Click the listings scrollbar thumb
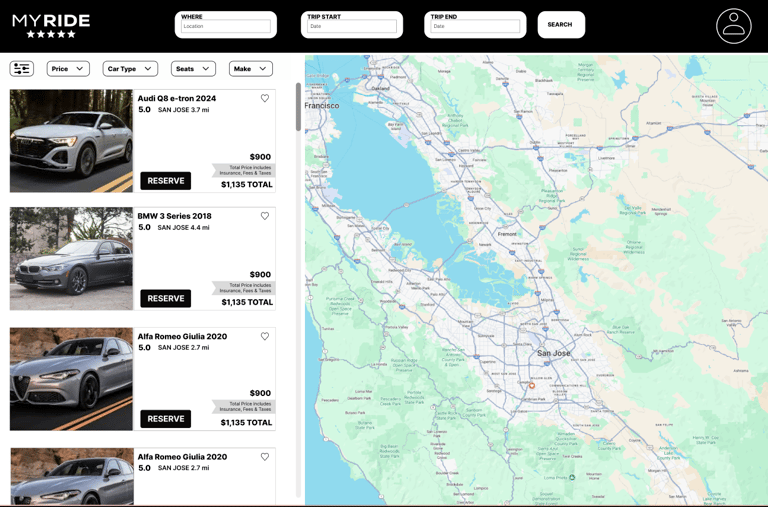This screenshot has width=768, height=507. click(x=298, y=107)
